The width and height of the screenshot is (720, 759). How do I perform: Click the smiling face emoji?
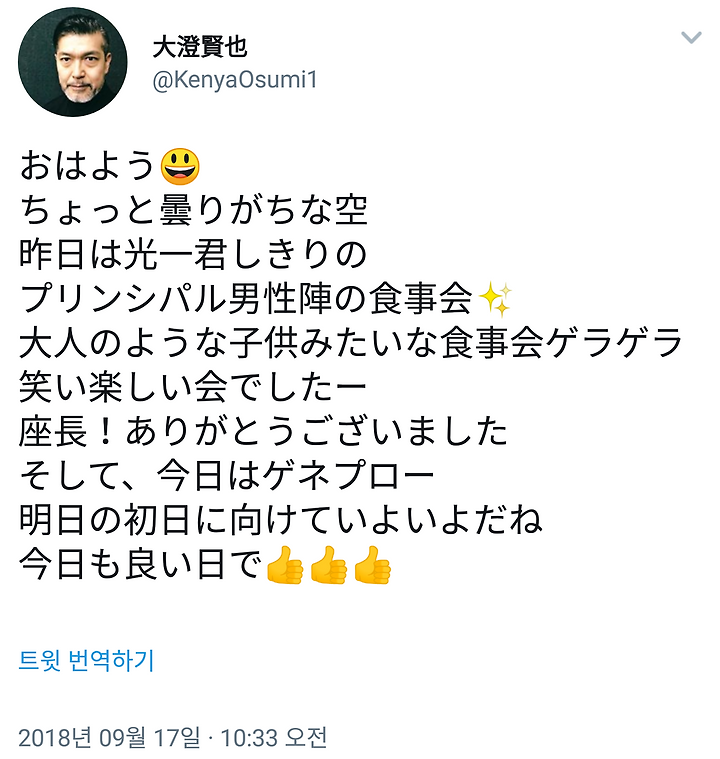tap(180, 167)
